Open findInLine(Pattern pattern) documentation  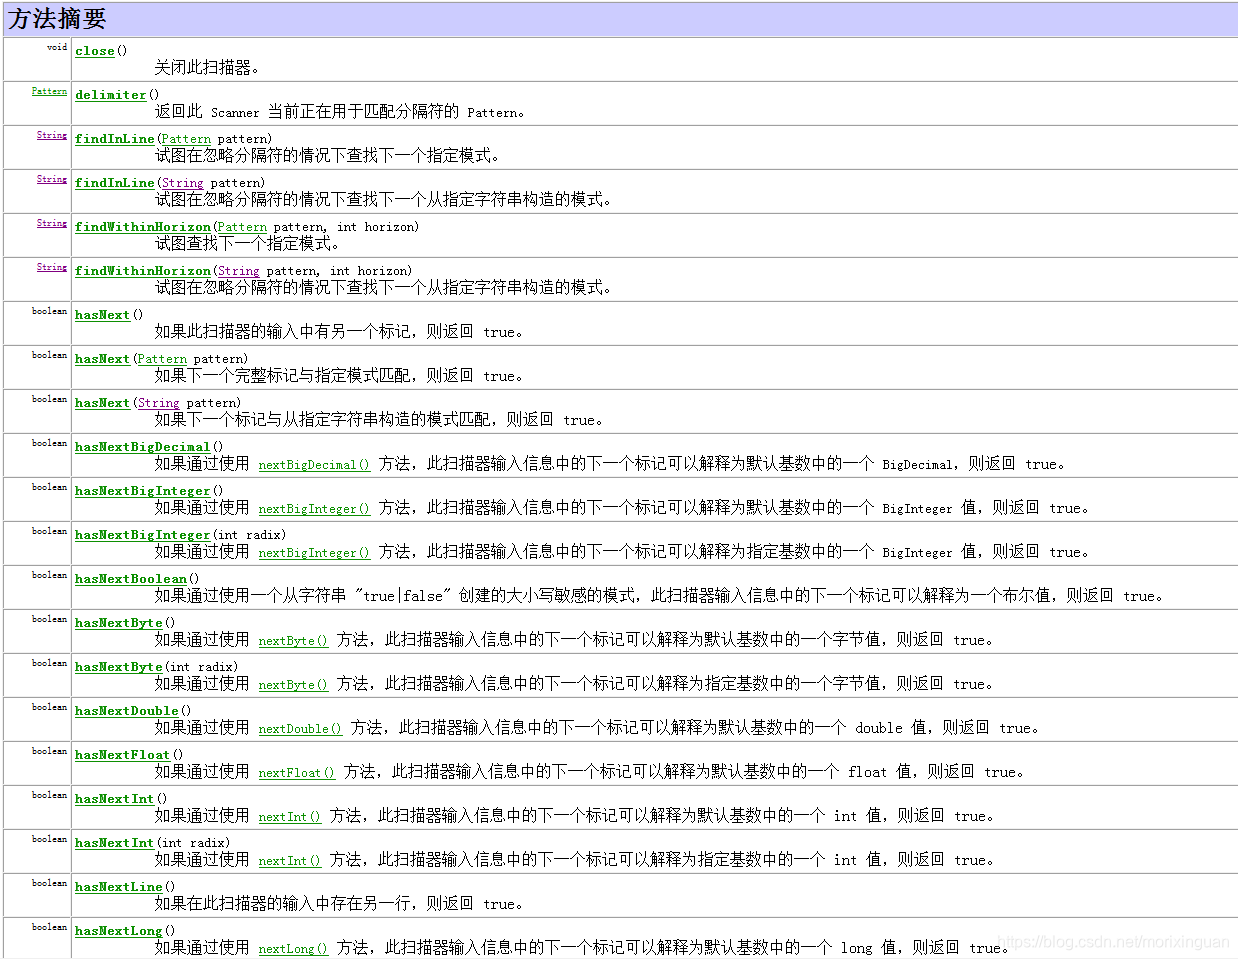point(114,138)
